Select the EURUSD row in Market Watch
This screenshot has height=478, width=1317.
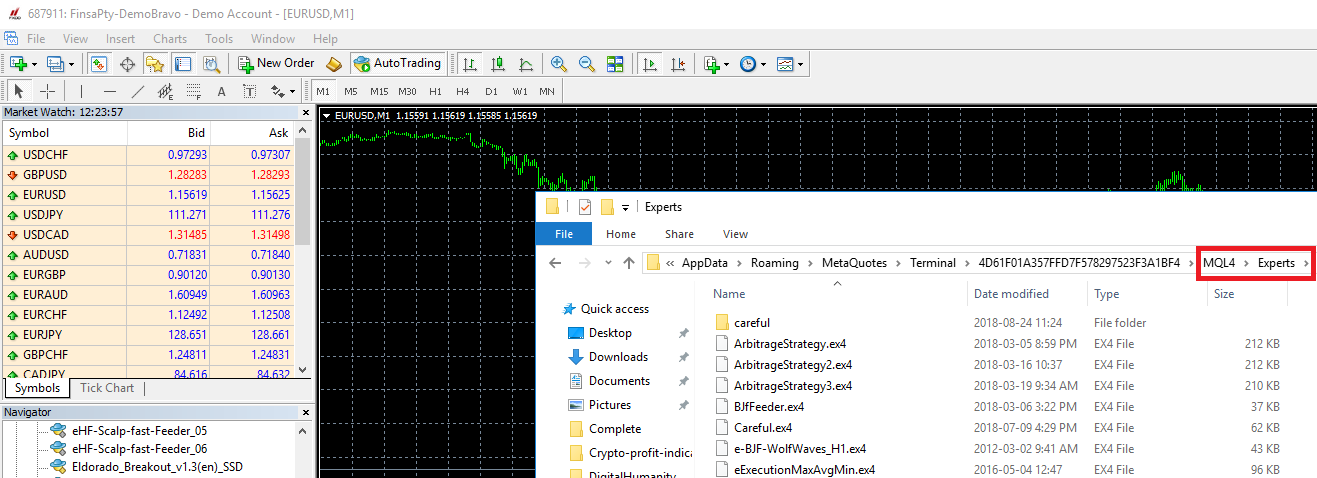(x=150, y=195)
